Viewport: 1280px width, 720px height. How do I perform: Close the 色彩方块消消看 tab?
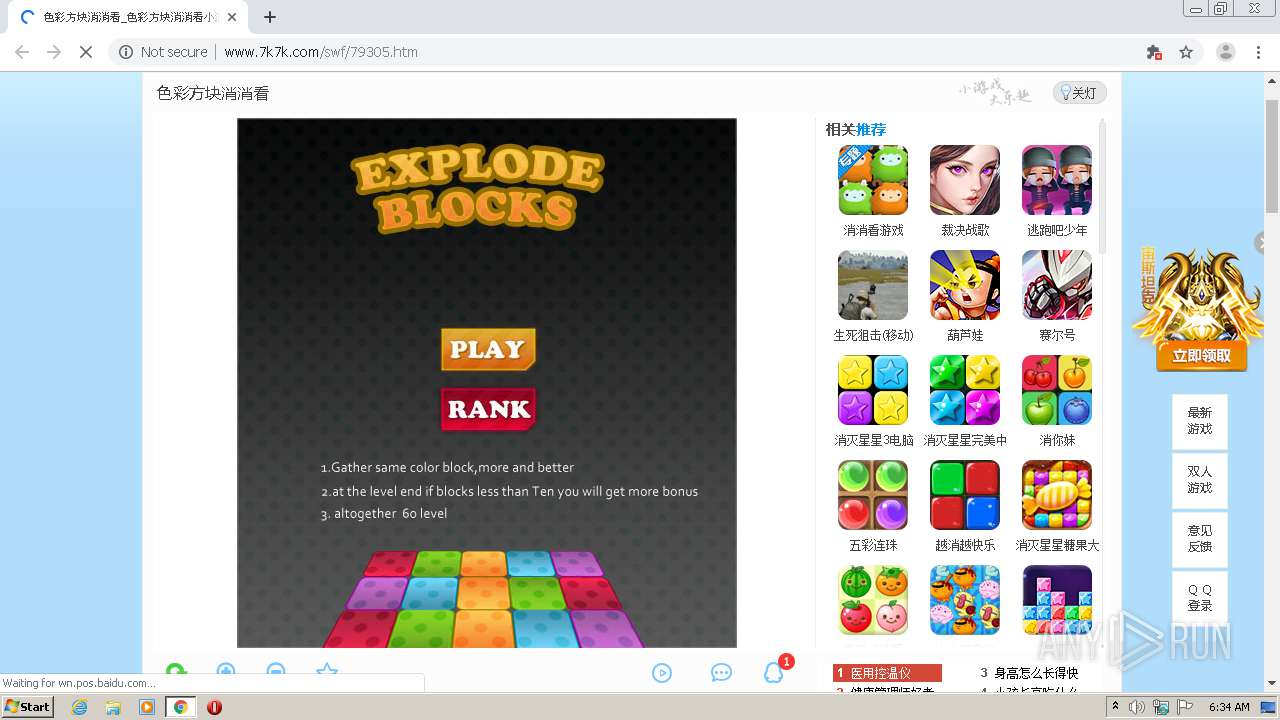pos(232,17)
